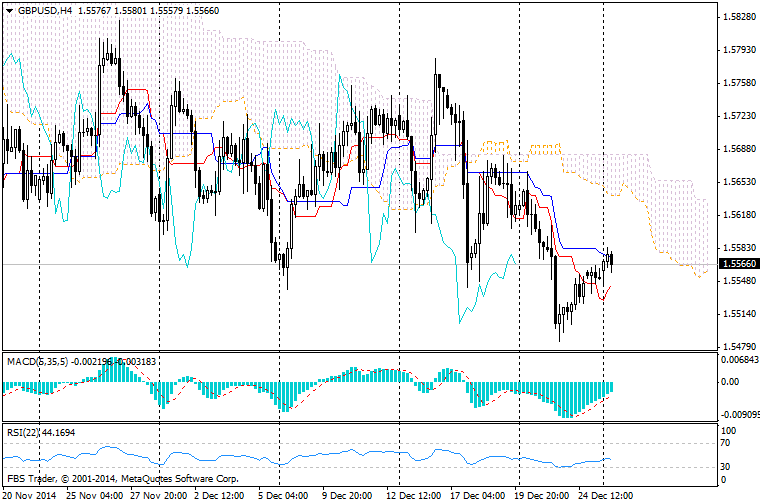Click the RSI(22) 44.1694 indicator label
Image resolution: width=760 pixels, height=504 pixels.
click(x=41, y=432)
